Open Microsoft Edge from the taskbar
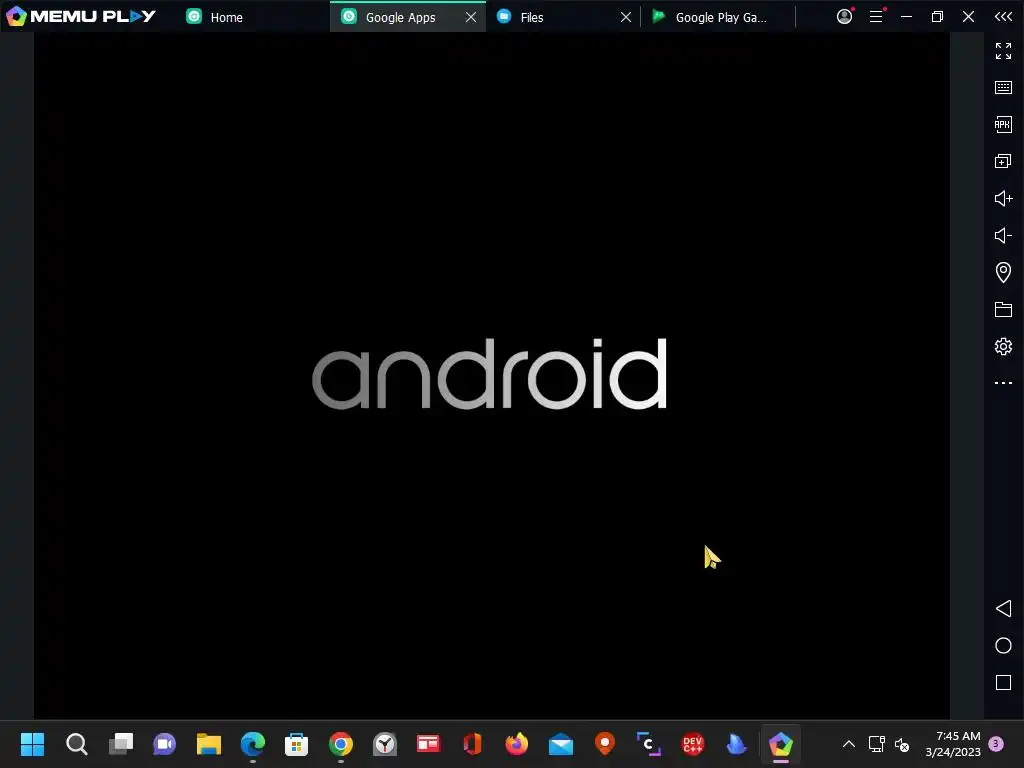The height and width of the screenshot is (768, 1024). [253, 744]
